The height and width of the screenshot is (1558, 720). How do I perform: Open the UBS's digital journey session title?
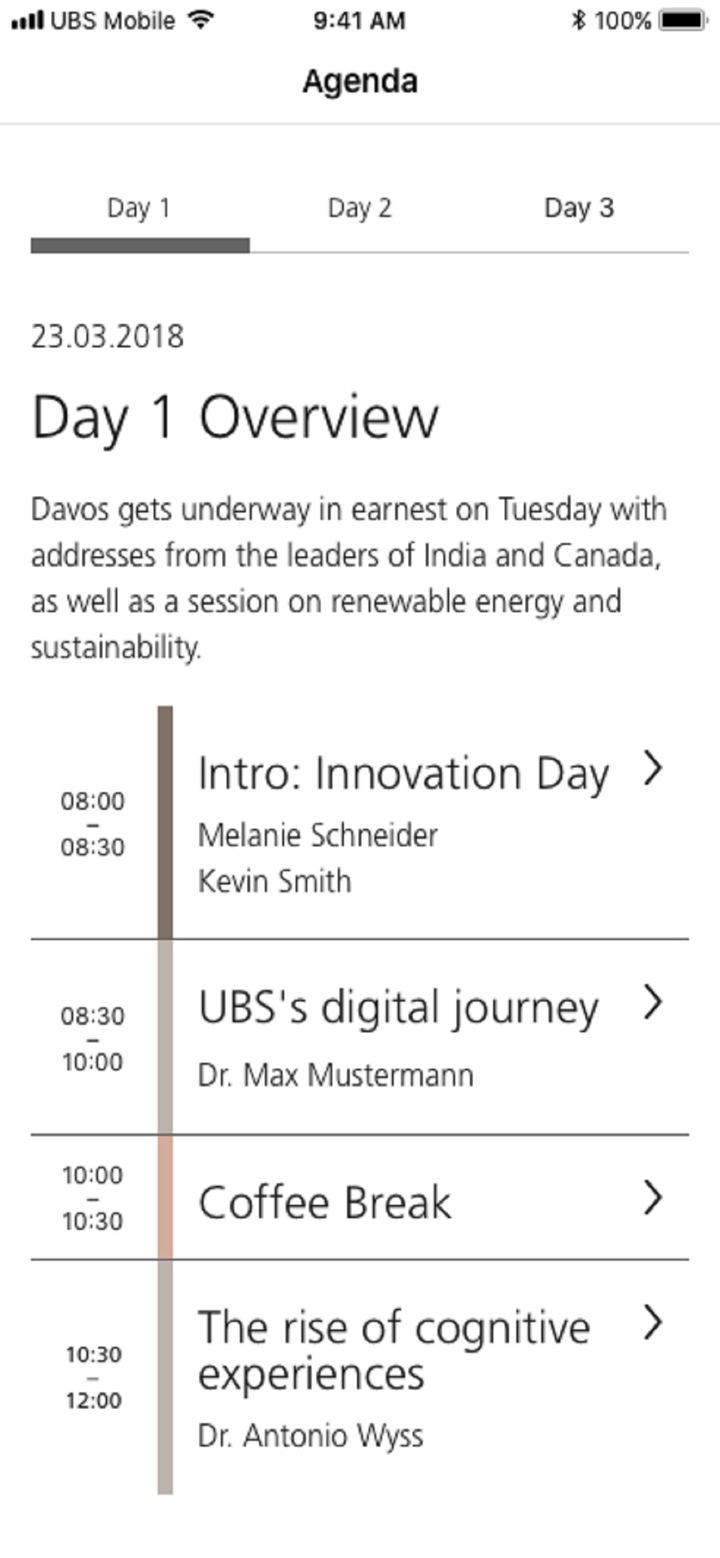[x=398, y=1008]
